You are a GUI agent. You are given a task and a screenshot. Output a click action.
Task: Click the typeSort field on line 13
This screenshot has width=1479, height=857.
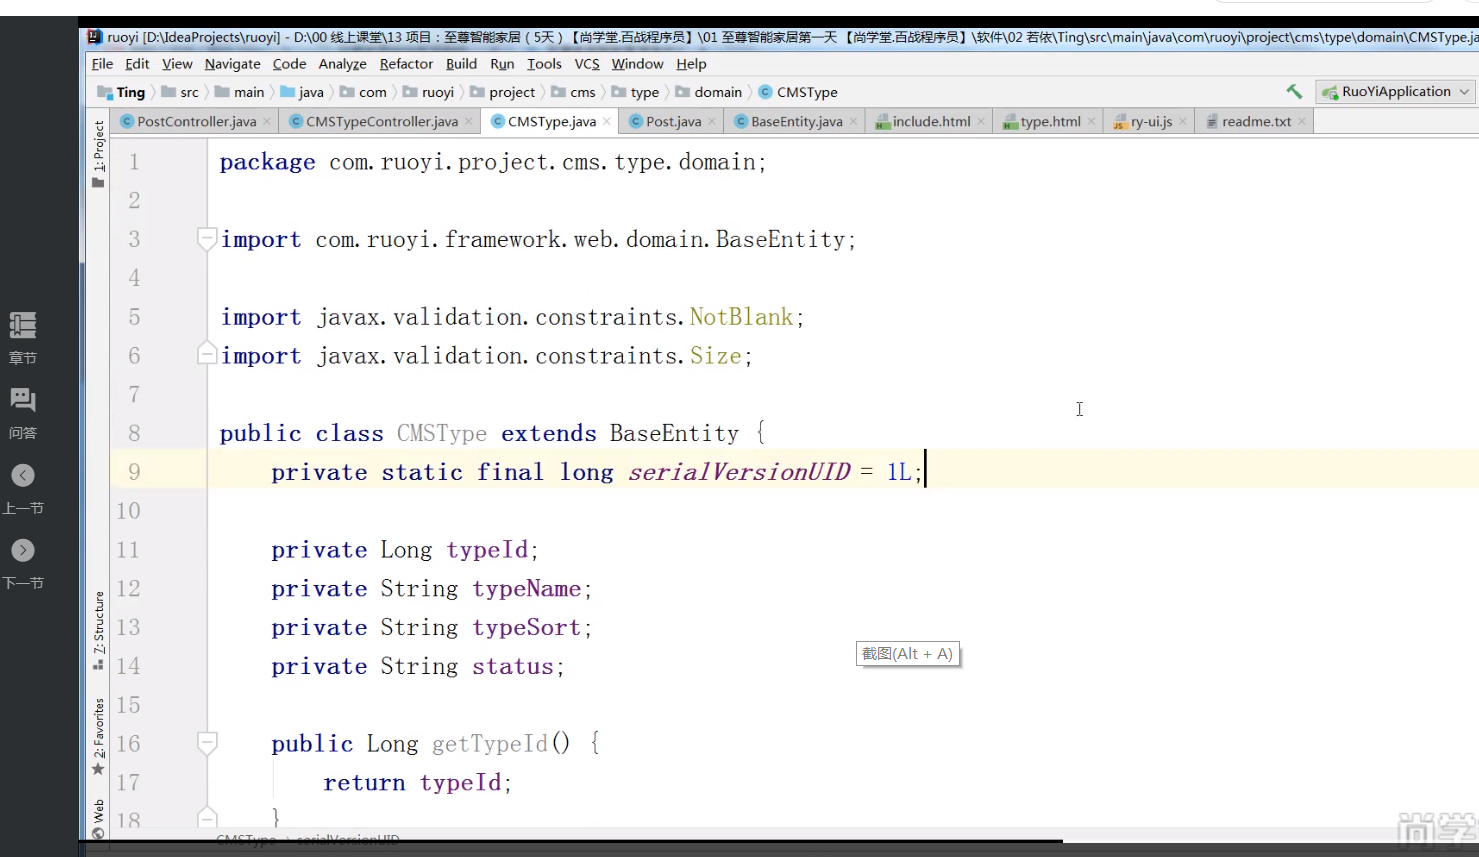526,628
